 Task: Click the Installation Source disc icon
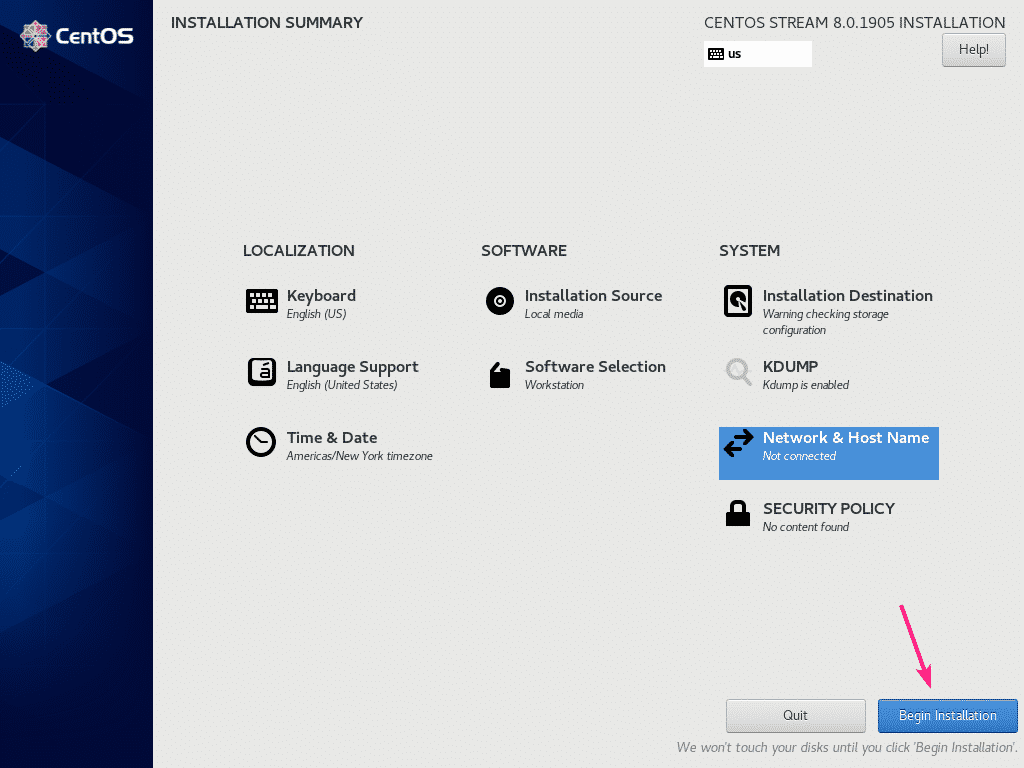click(x=499, y=301)
